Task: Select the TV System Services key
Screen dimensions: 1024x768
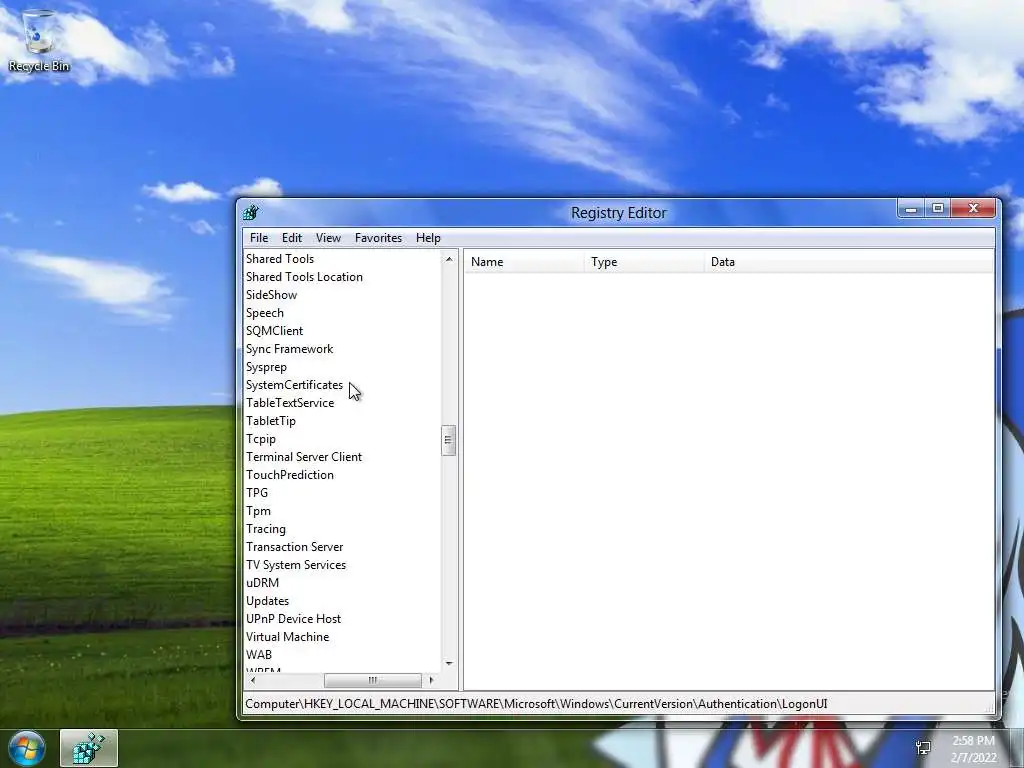Action: pyautogui.click(x=296, y=565)
